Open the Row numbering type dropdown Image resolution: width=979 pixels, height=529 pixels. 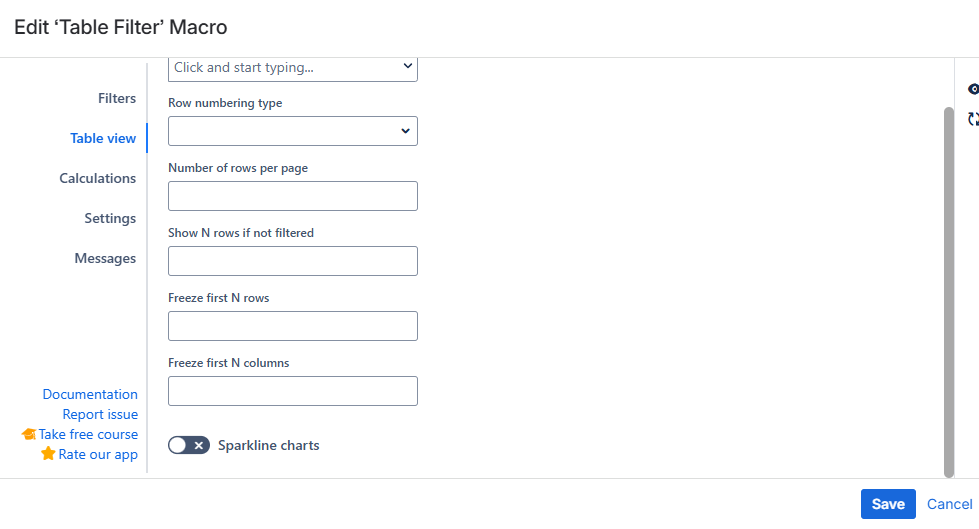[x=293, y=131]
